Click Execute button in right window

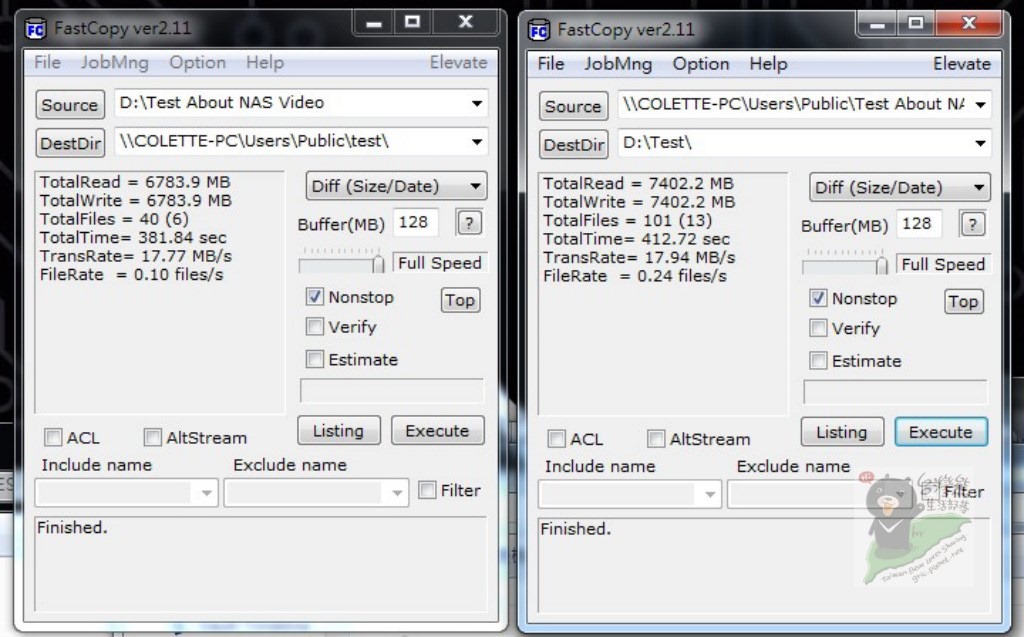coord(941,432)
